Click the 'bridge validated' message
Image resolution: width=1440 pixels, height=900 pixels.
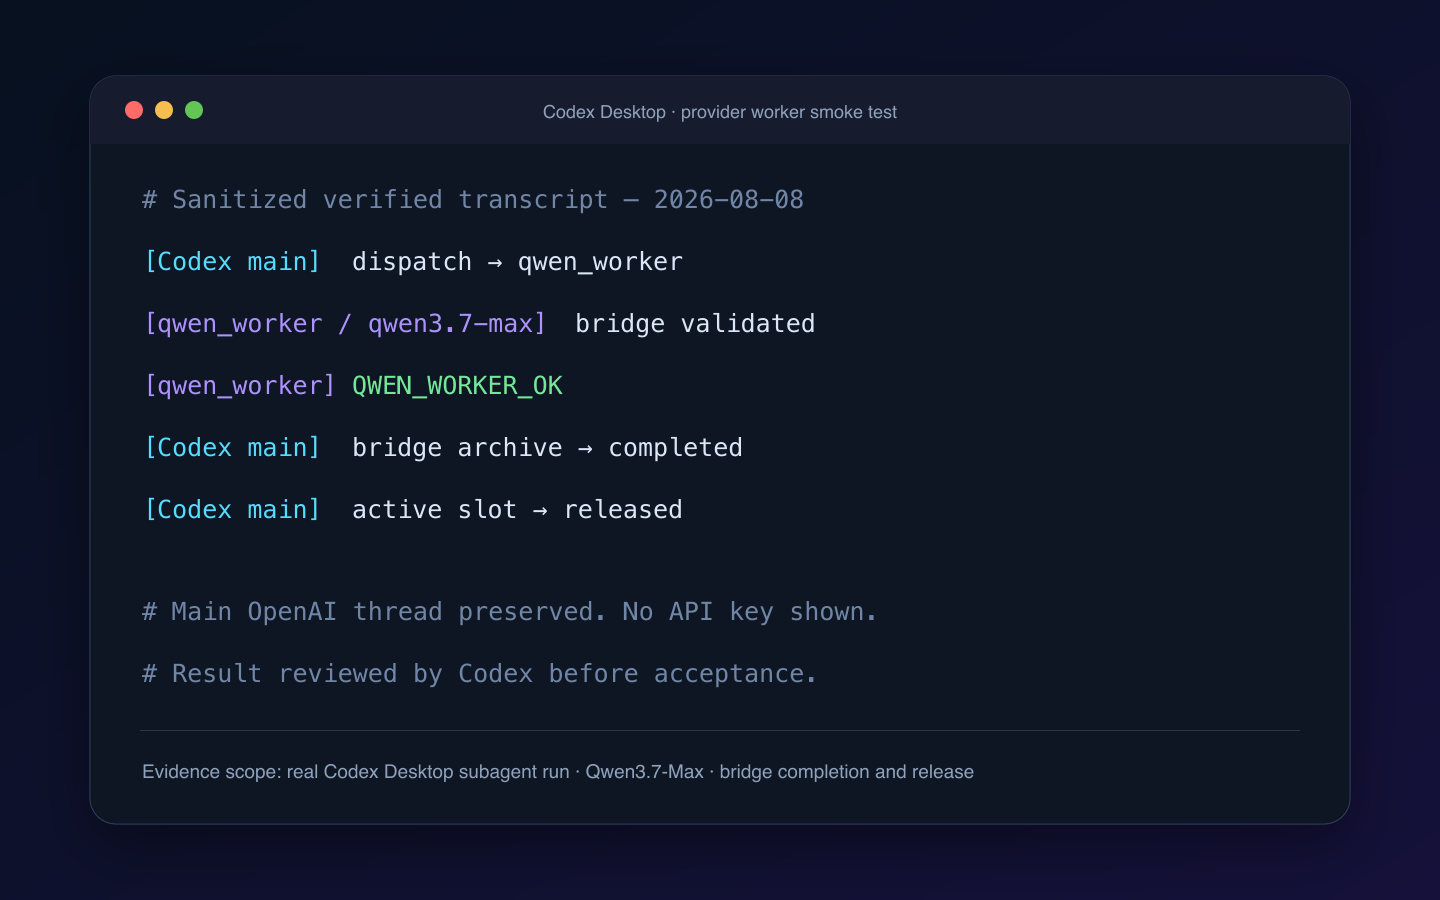point(695,324)
